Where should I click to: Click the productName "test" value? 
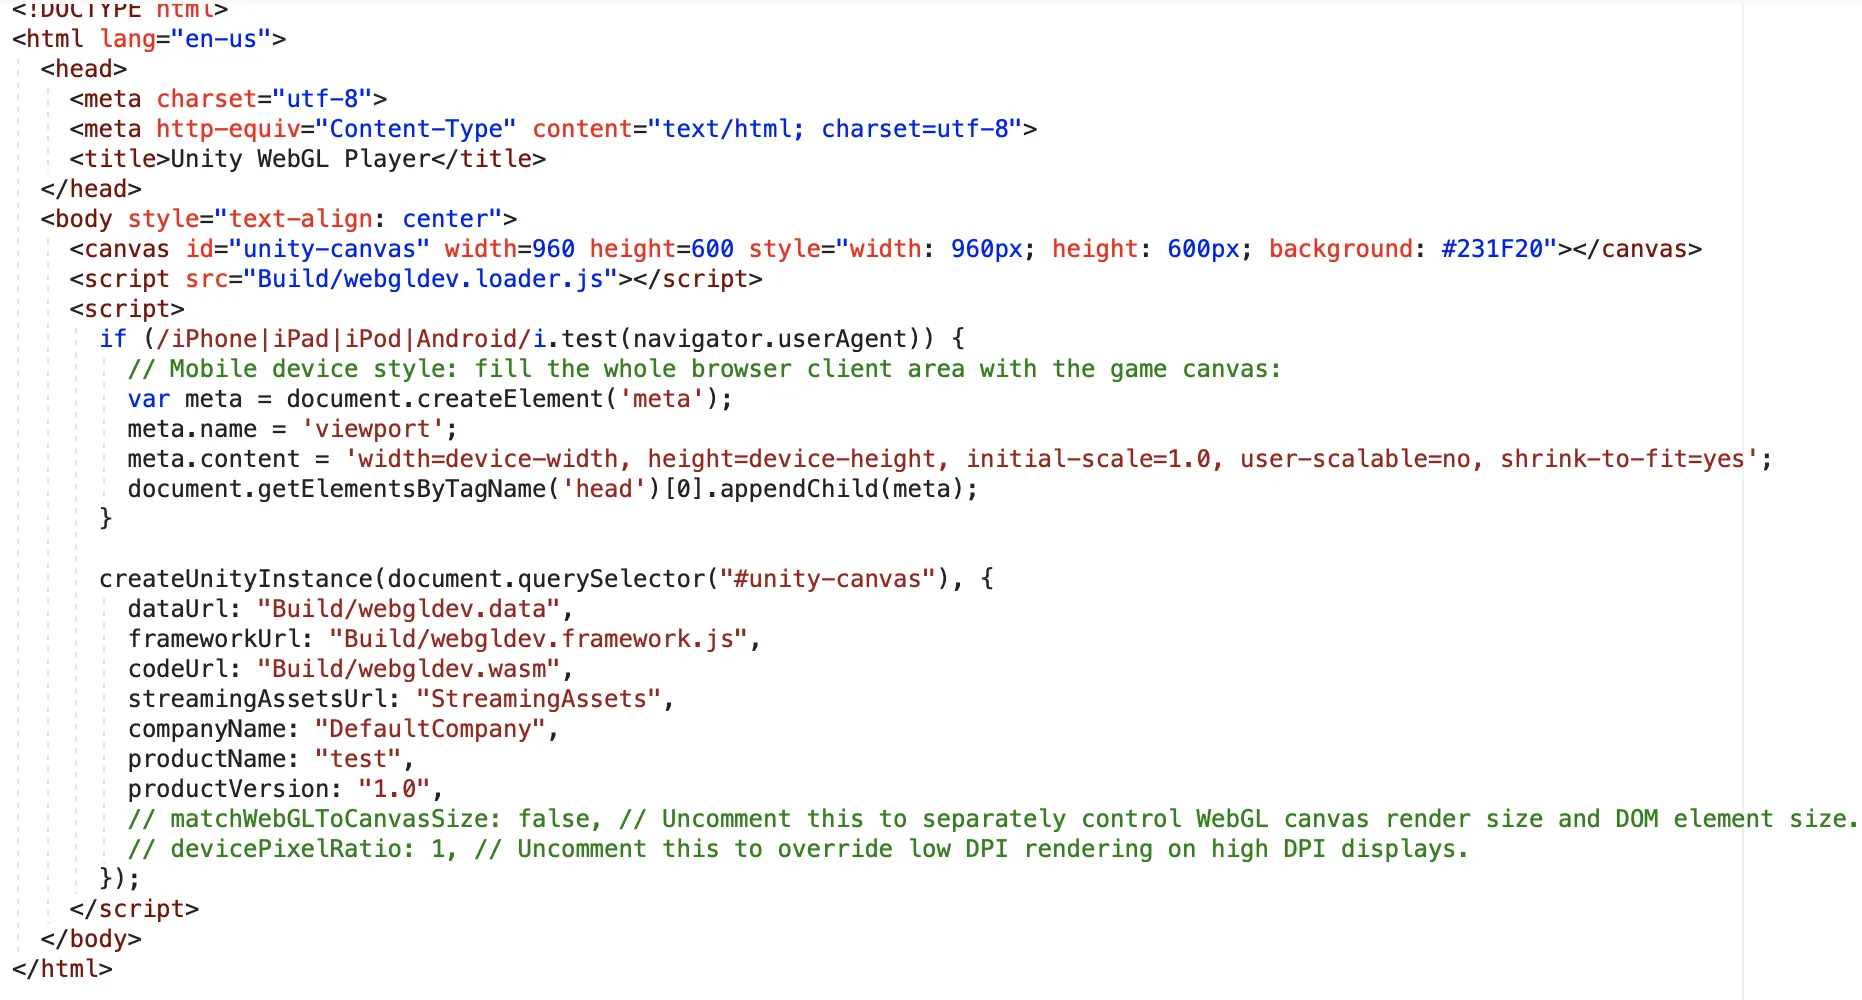click(x=358, y=759)
